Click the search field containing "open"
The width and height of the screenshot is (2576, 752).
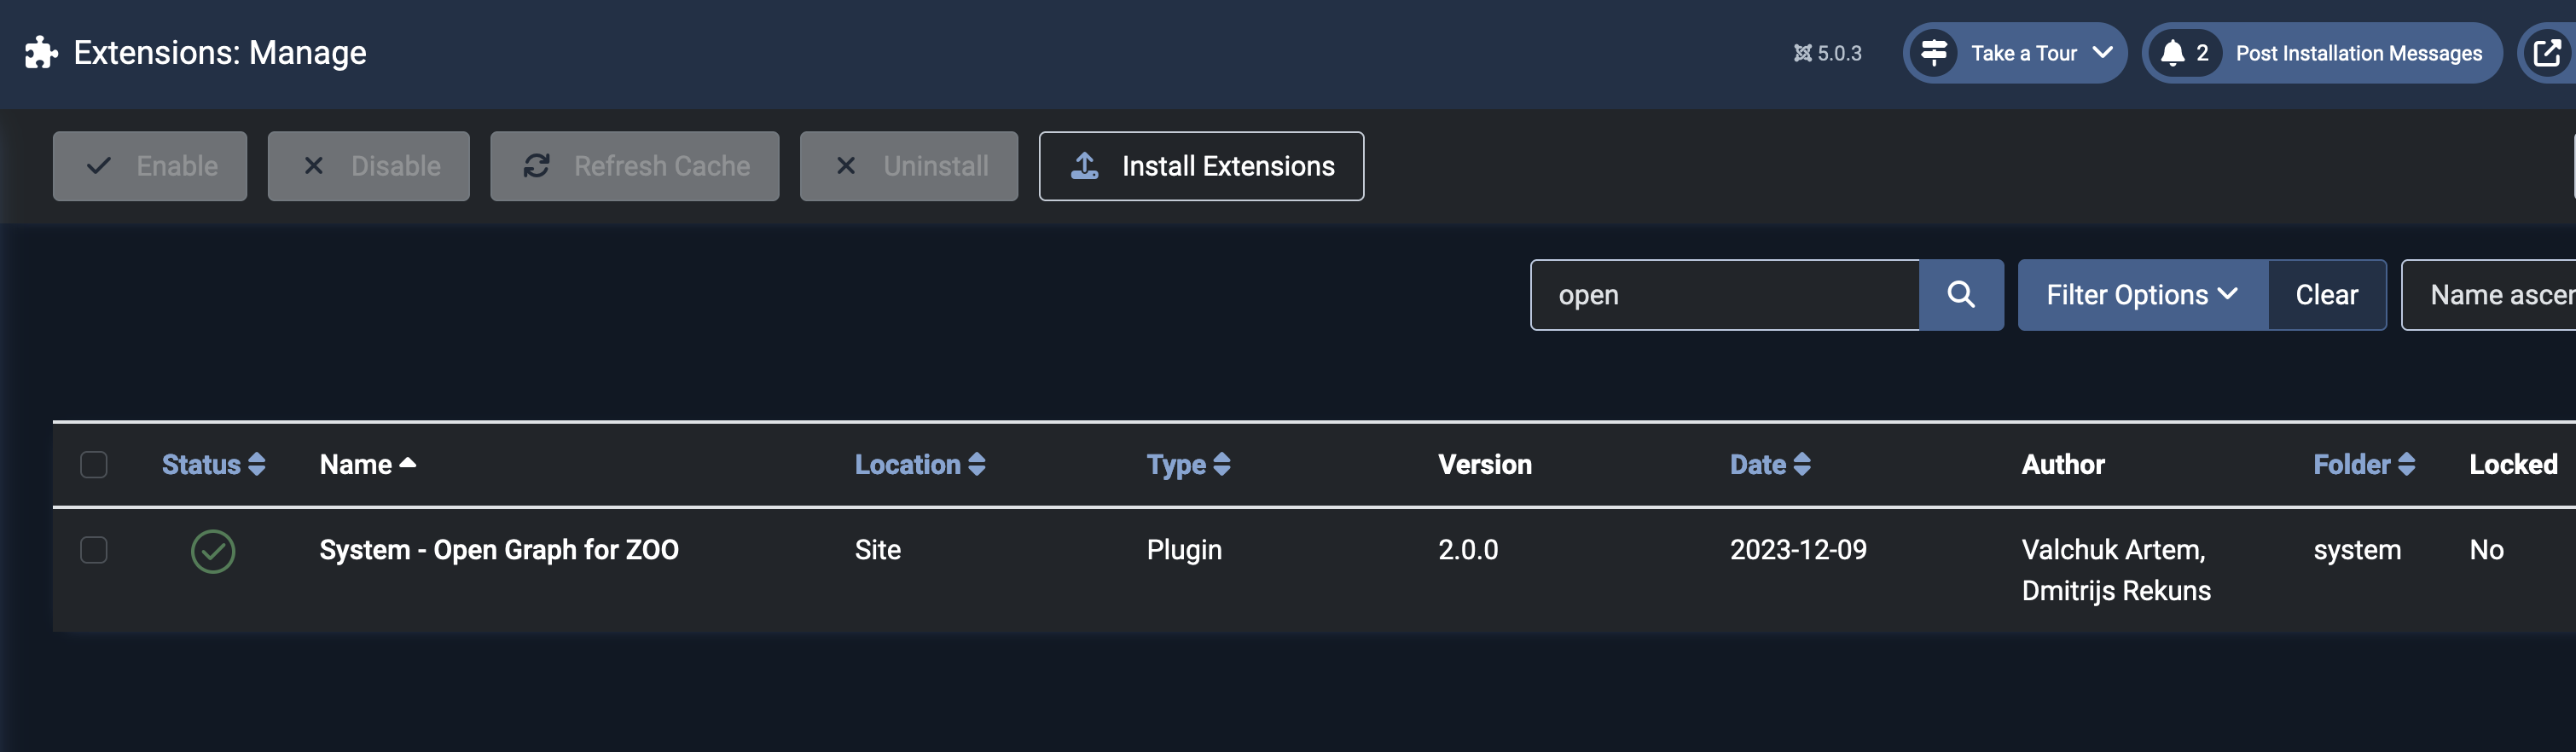click(1724, 295)
